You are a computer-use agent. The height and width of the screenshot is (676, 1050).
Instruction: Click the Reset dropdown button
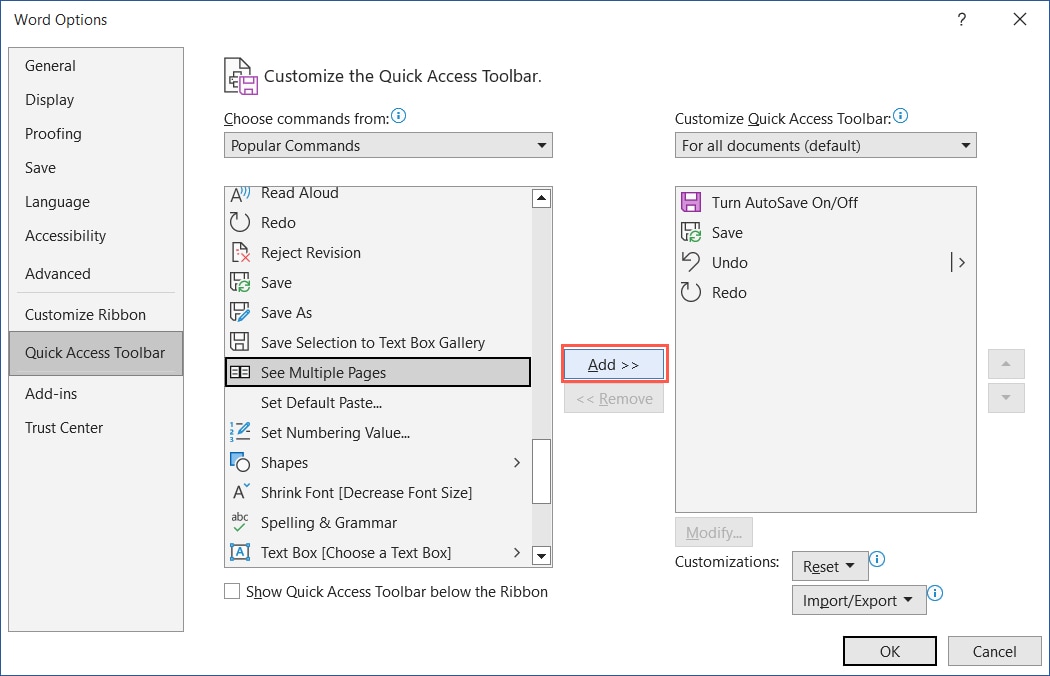829,565
